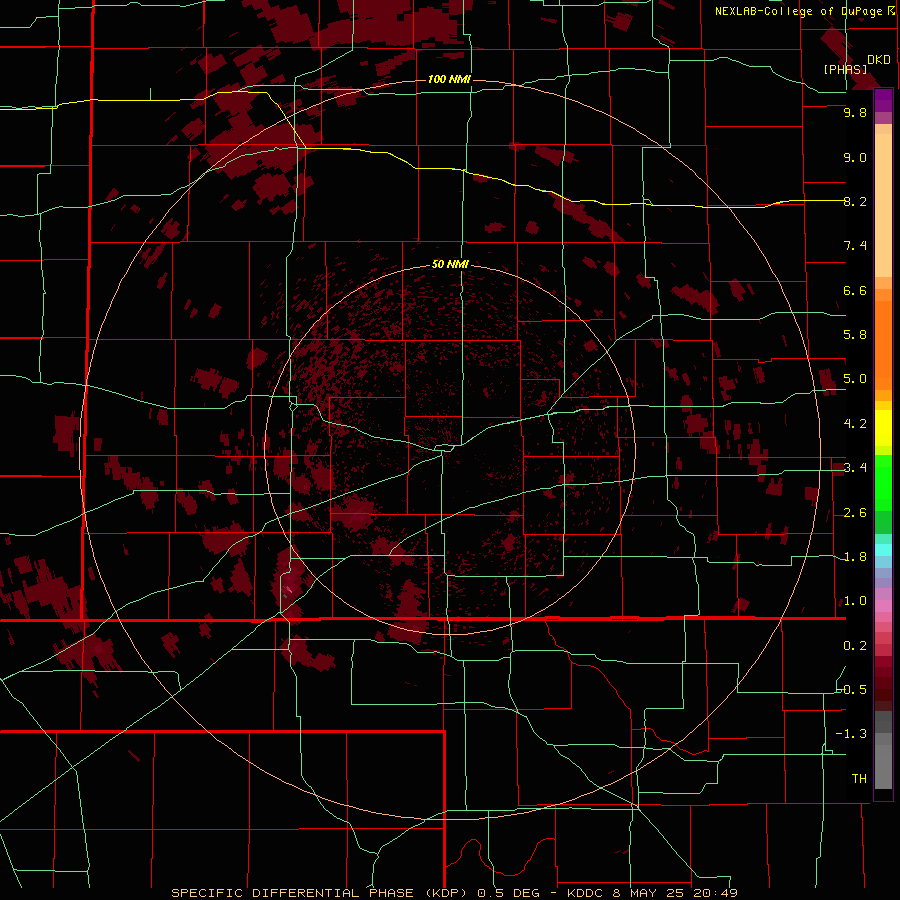Click the 8.2 scale value
Screen dimensions: 900x900
pyautogui.click(x=855, y=201)
